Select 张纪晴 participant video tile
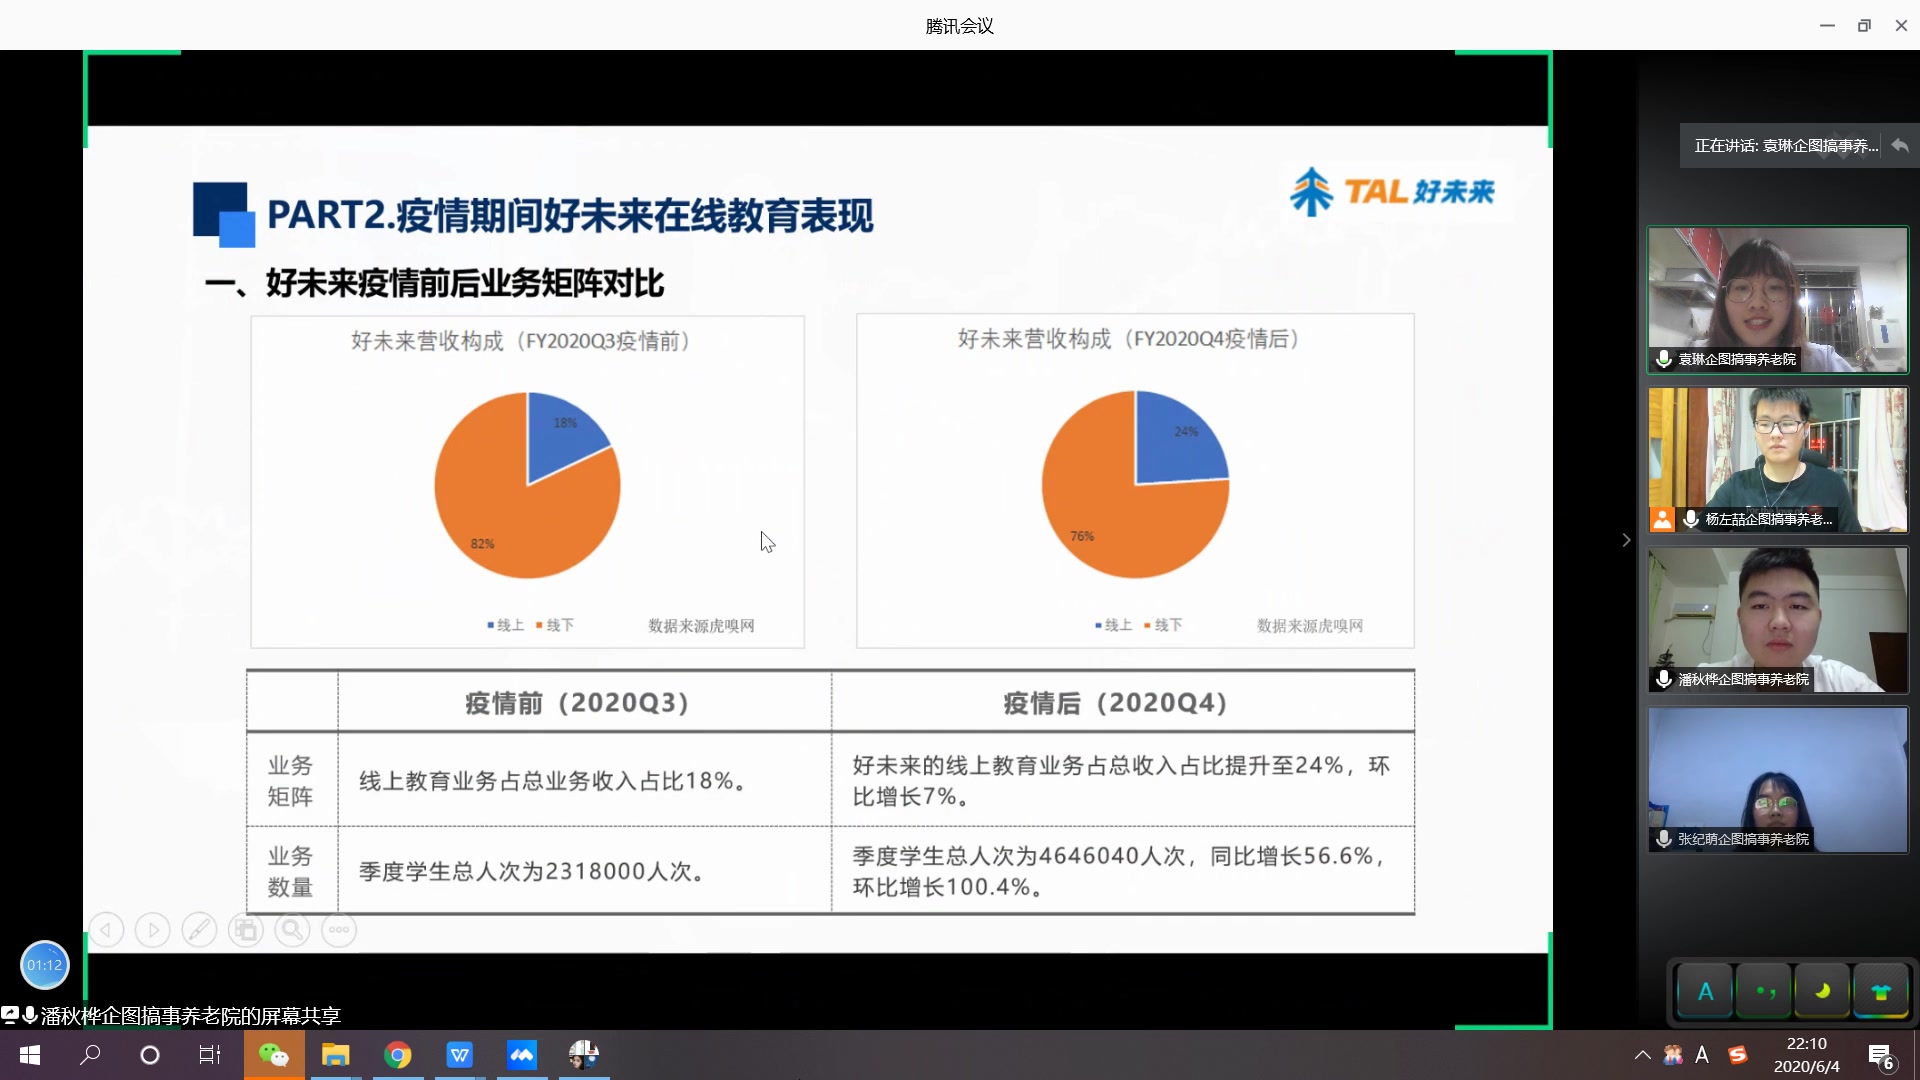The height and width of the screenshot is (1080, 1920). tap(1778, 780)
